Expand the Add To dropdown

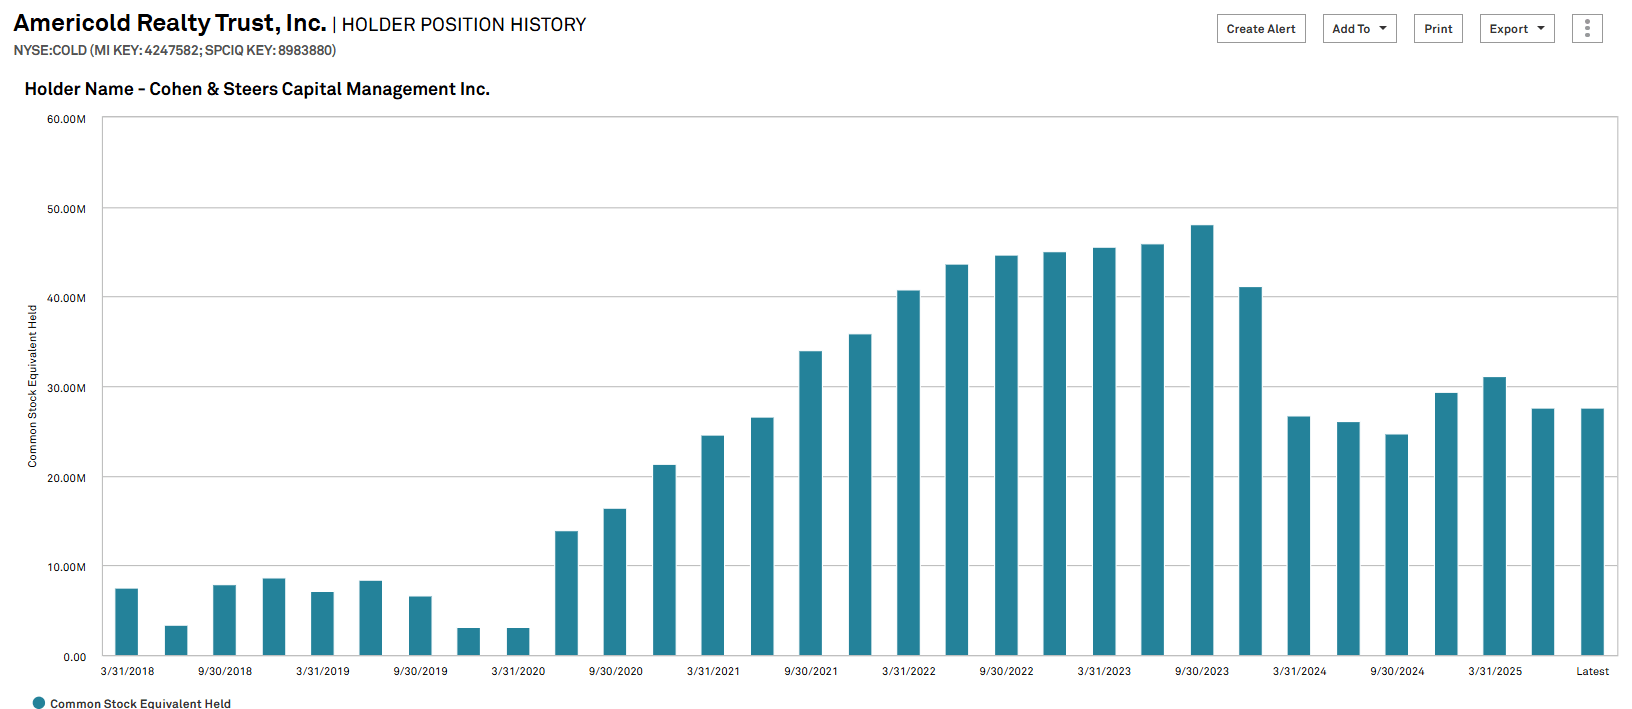(1359, 28)
